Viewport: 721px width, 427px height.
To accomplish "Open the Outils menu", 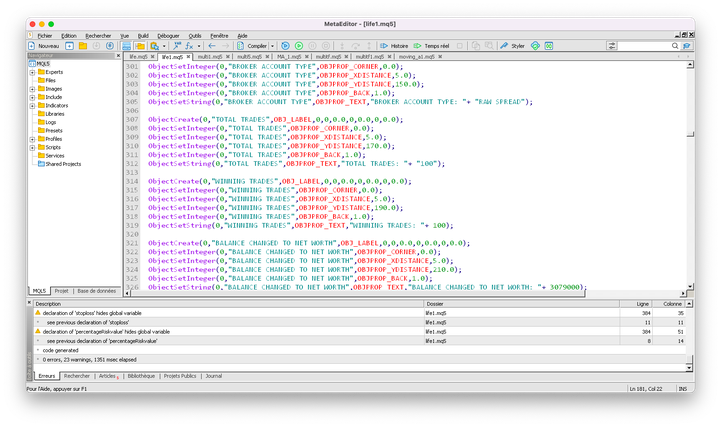I will [195, 36].
